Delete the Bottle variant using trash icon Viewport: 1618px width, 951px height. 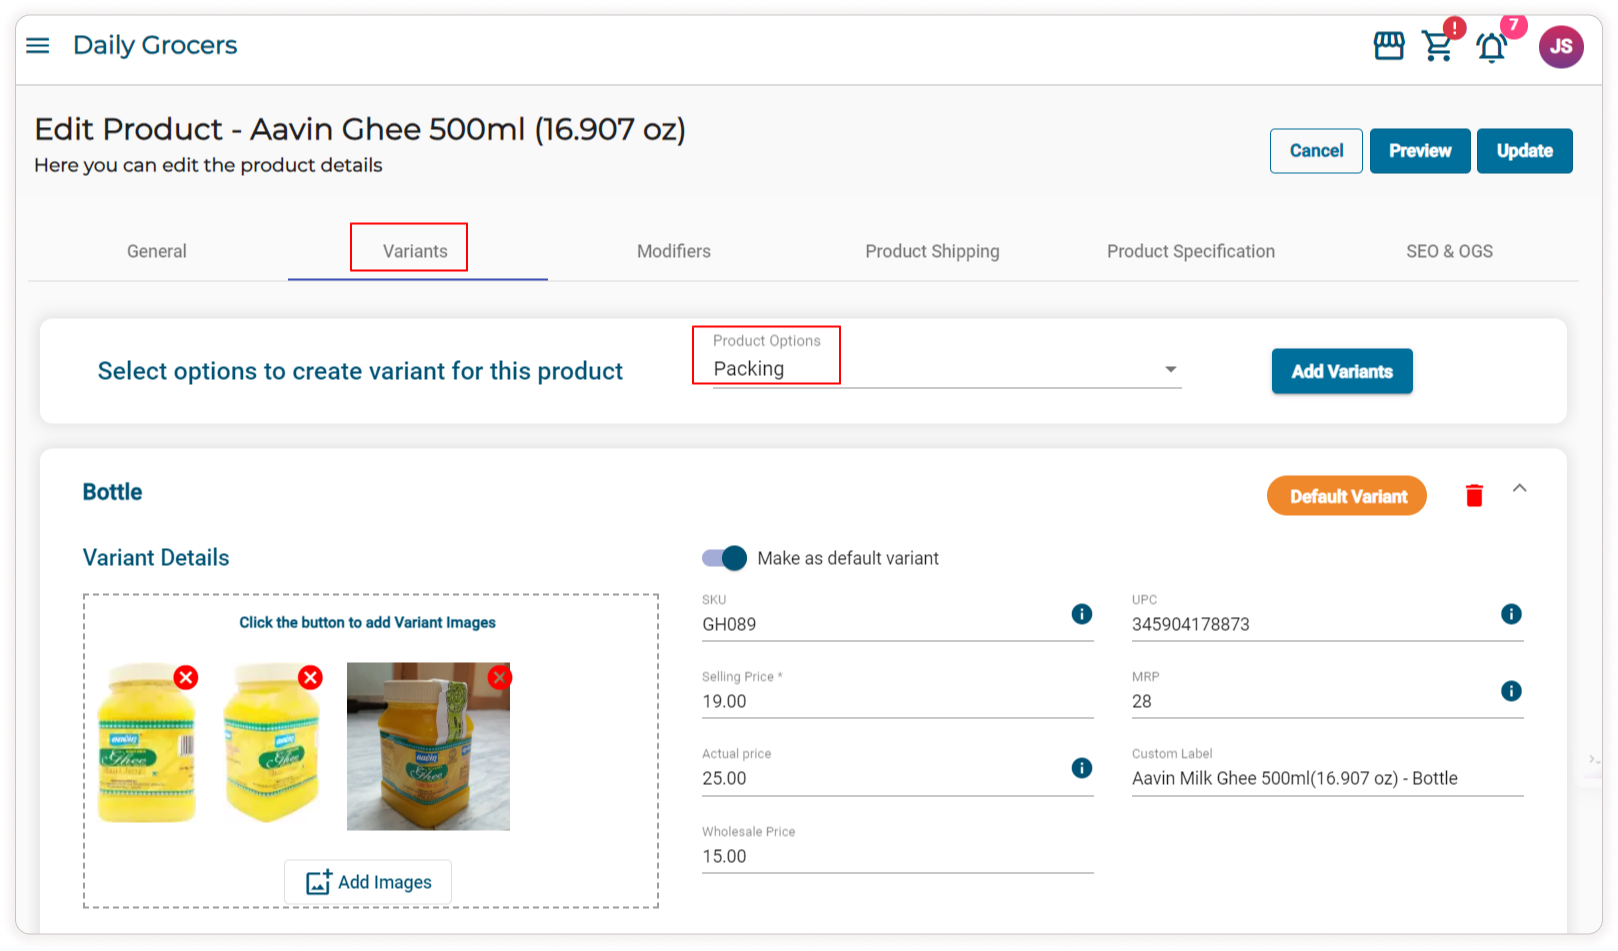point(1474,496)
